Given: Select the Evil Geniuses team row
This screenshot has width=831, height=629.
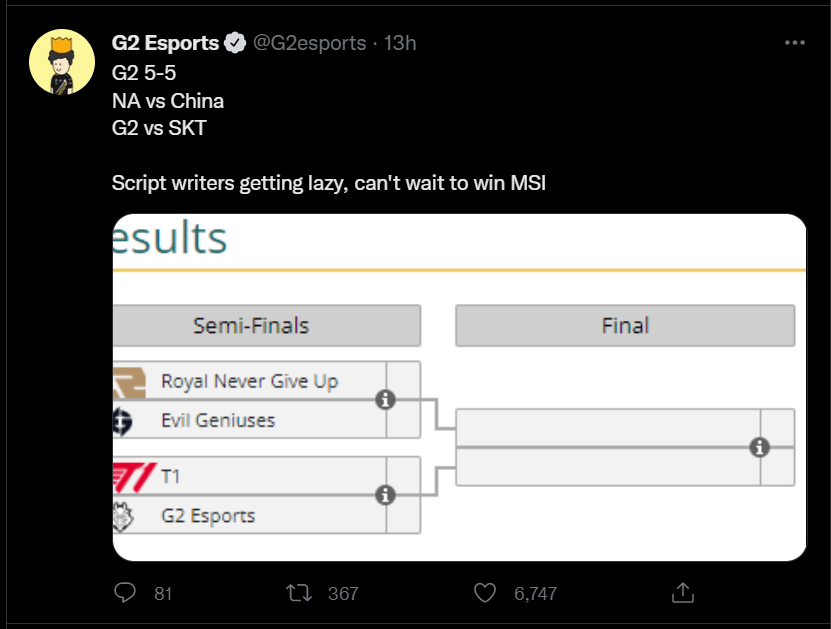Looking at the screenshot, I should tap(267, 420).
